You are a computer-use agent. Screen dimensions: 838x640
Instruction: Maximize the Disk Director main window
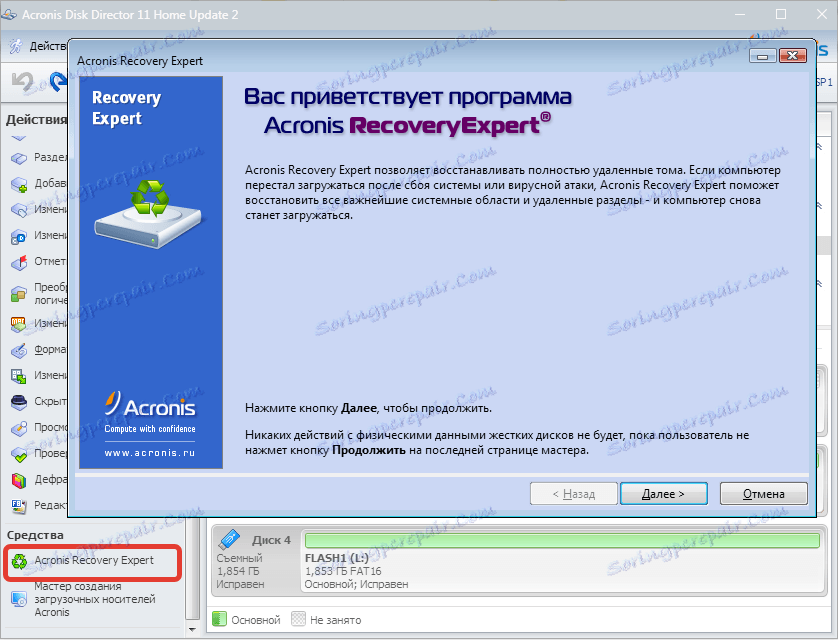(x=781, y=14)
